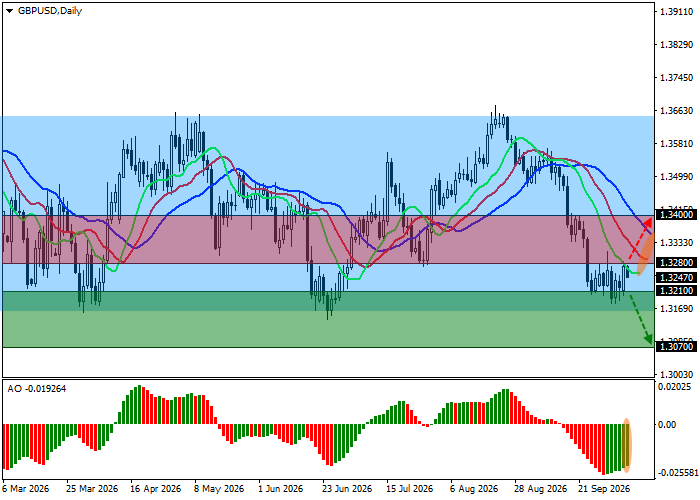This screenshot has height=500, width=700.
Task: Click the 1.30700 price level tag
Action: (x=676, y=347)
